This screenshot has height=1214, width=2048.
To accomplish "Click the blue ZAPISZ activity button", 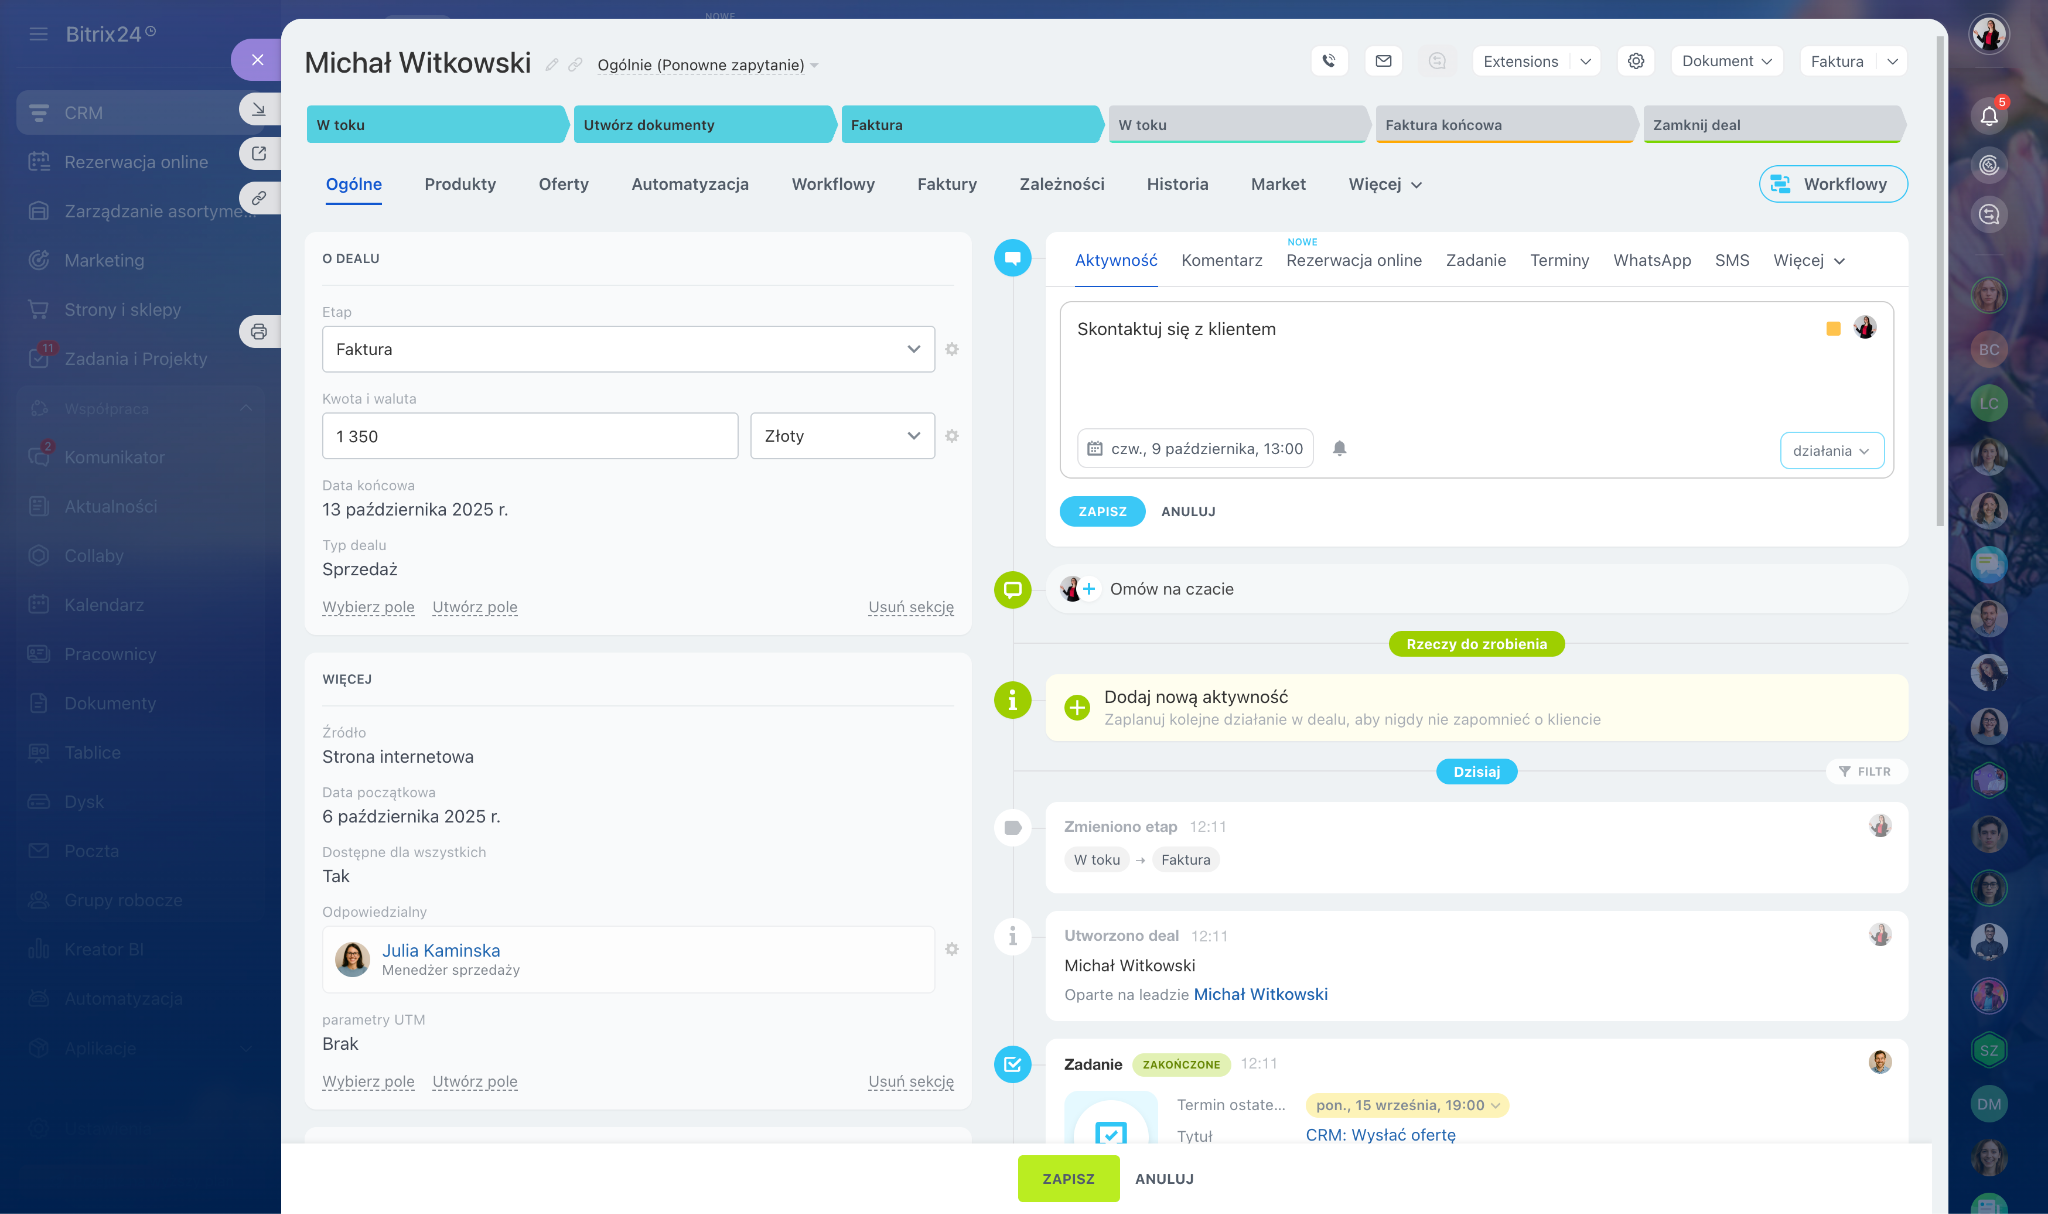I will point(1102,511).
